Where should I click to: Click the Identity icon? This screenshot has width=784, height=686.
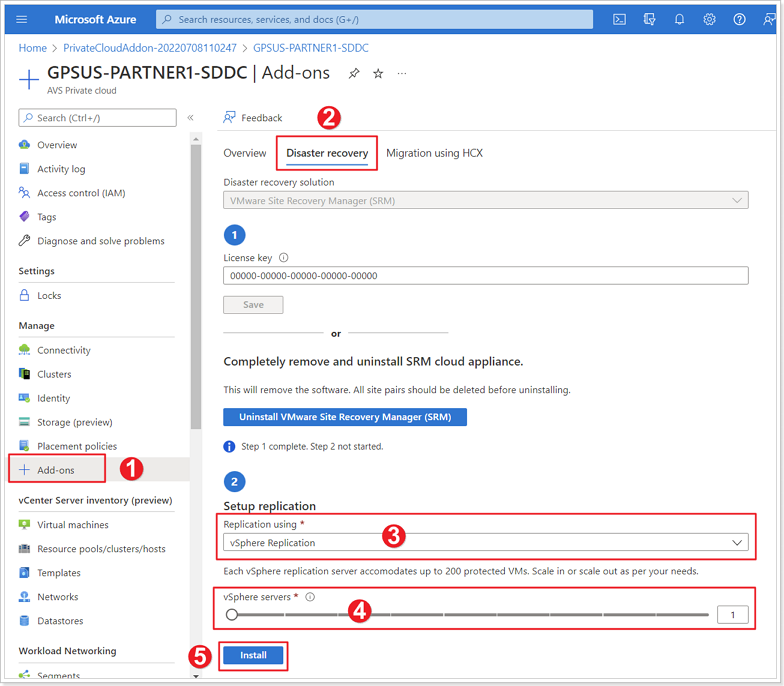tap(24, 398)
